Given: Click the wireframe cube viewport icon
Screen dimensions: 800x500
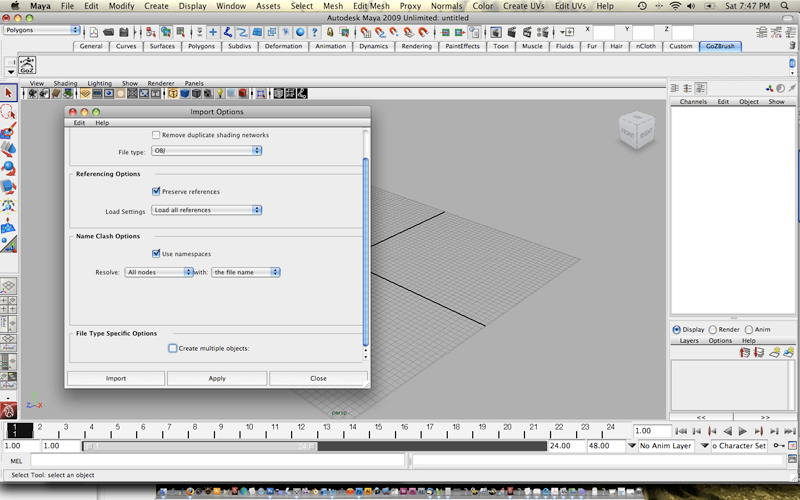Looking at the screenshot, I should [x=173, y=93].
